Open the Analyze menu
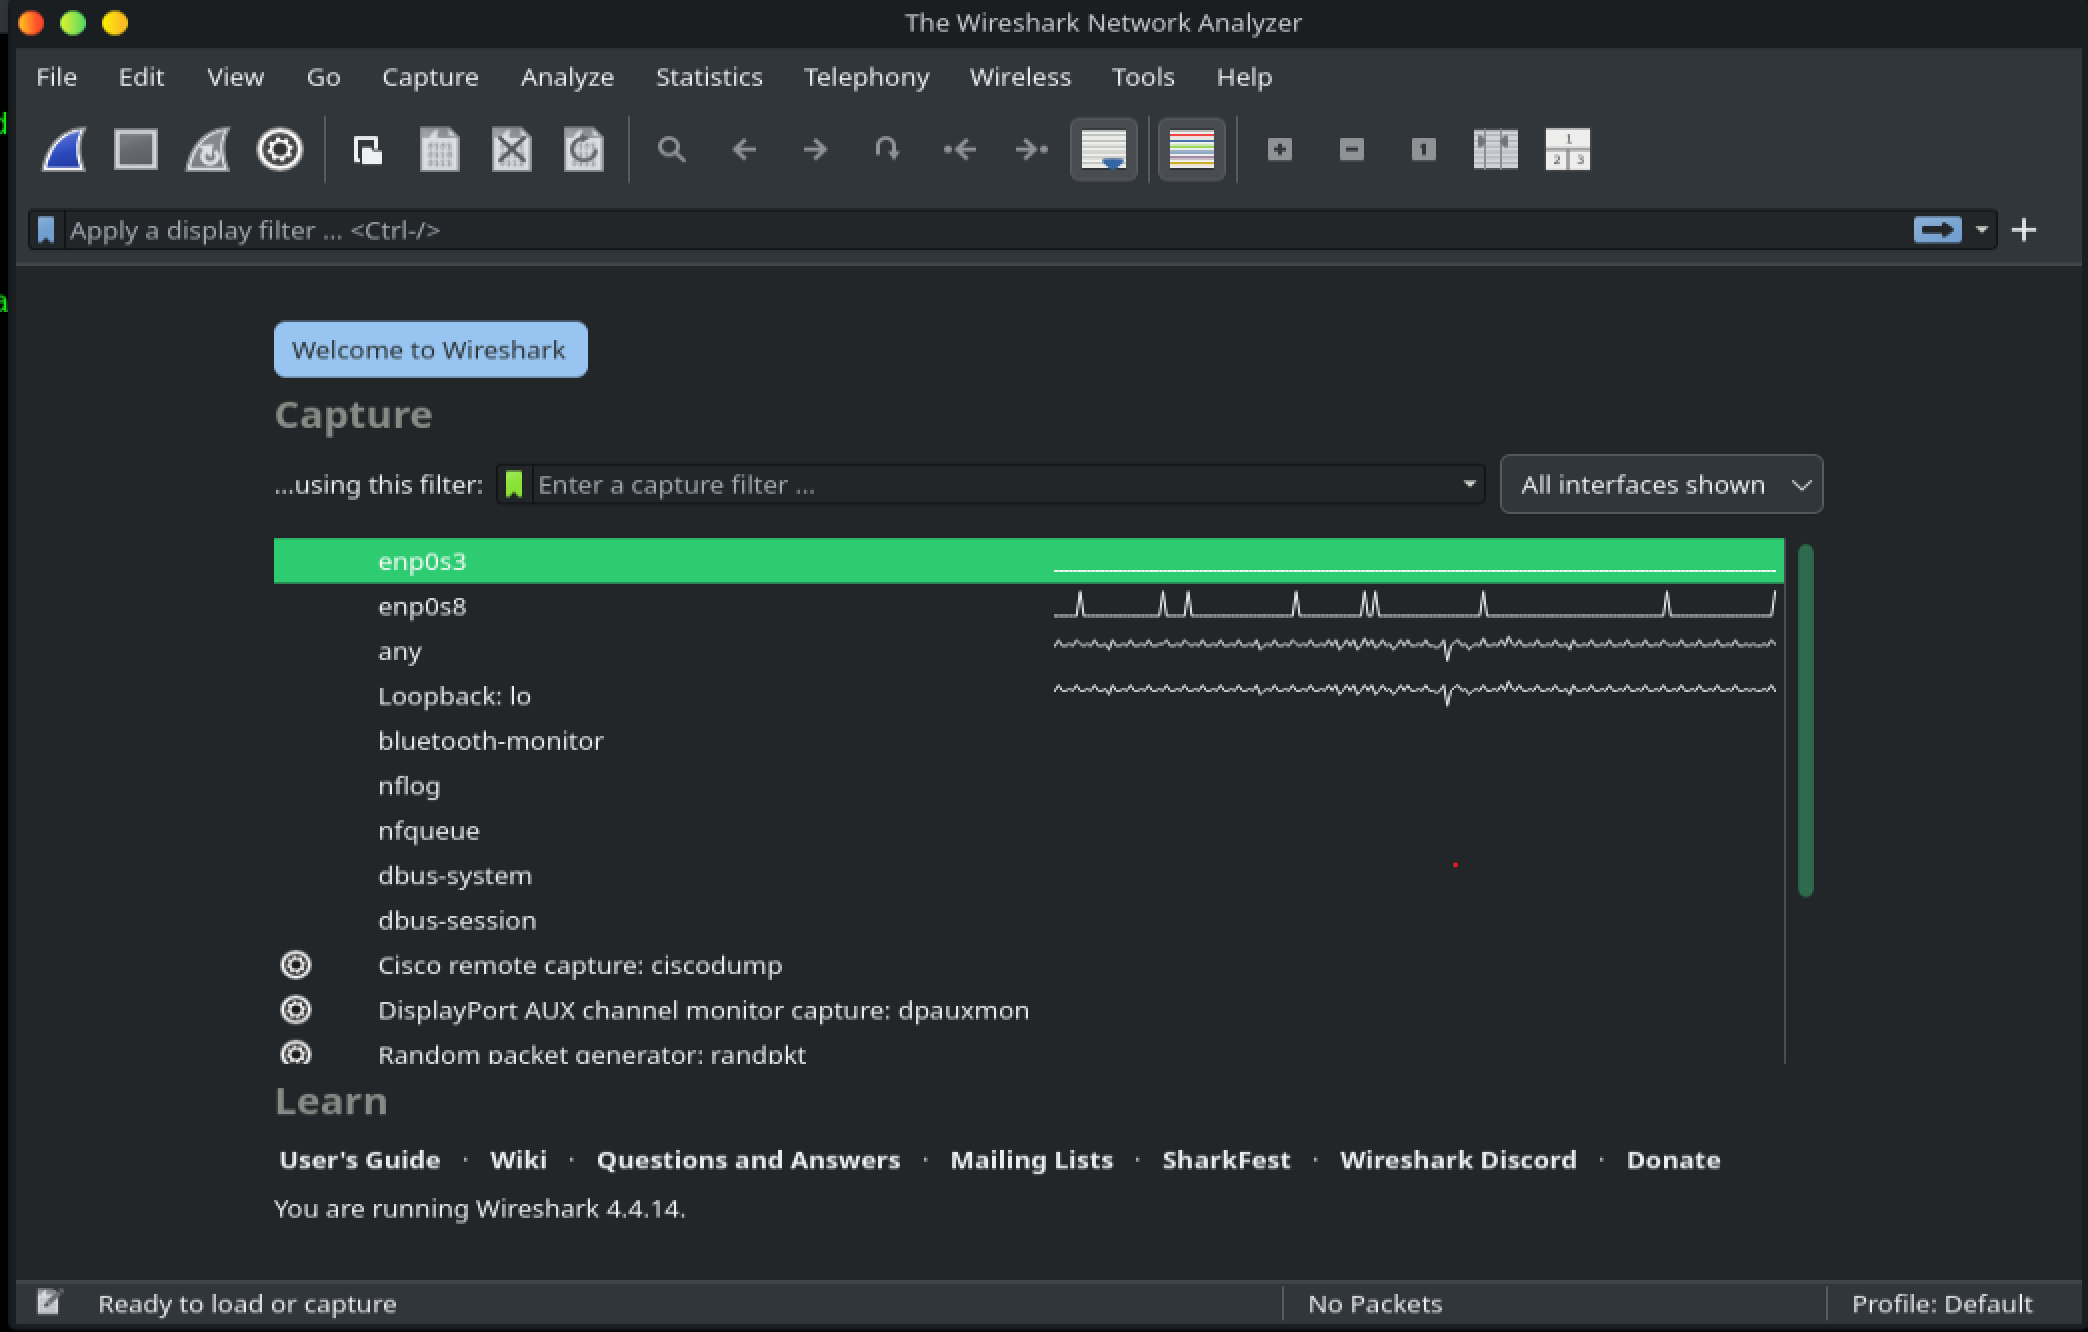2088x1332 pixels. pyautogui.click(x=567, y=77)
